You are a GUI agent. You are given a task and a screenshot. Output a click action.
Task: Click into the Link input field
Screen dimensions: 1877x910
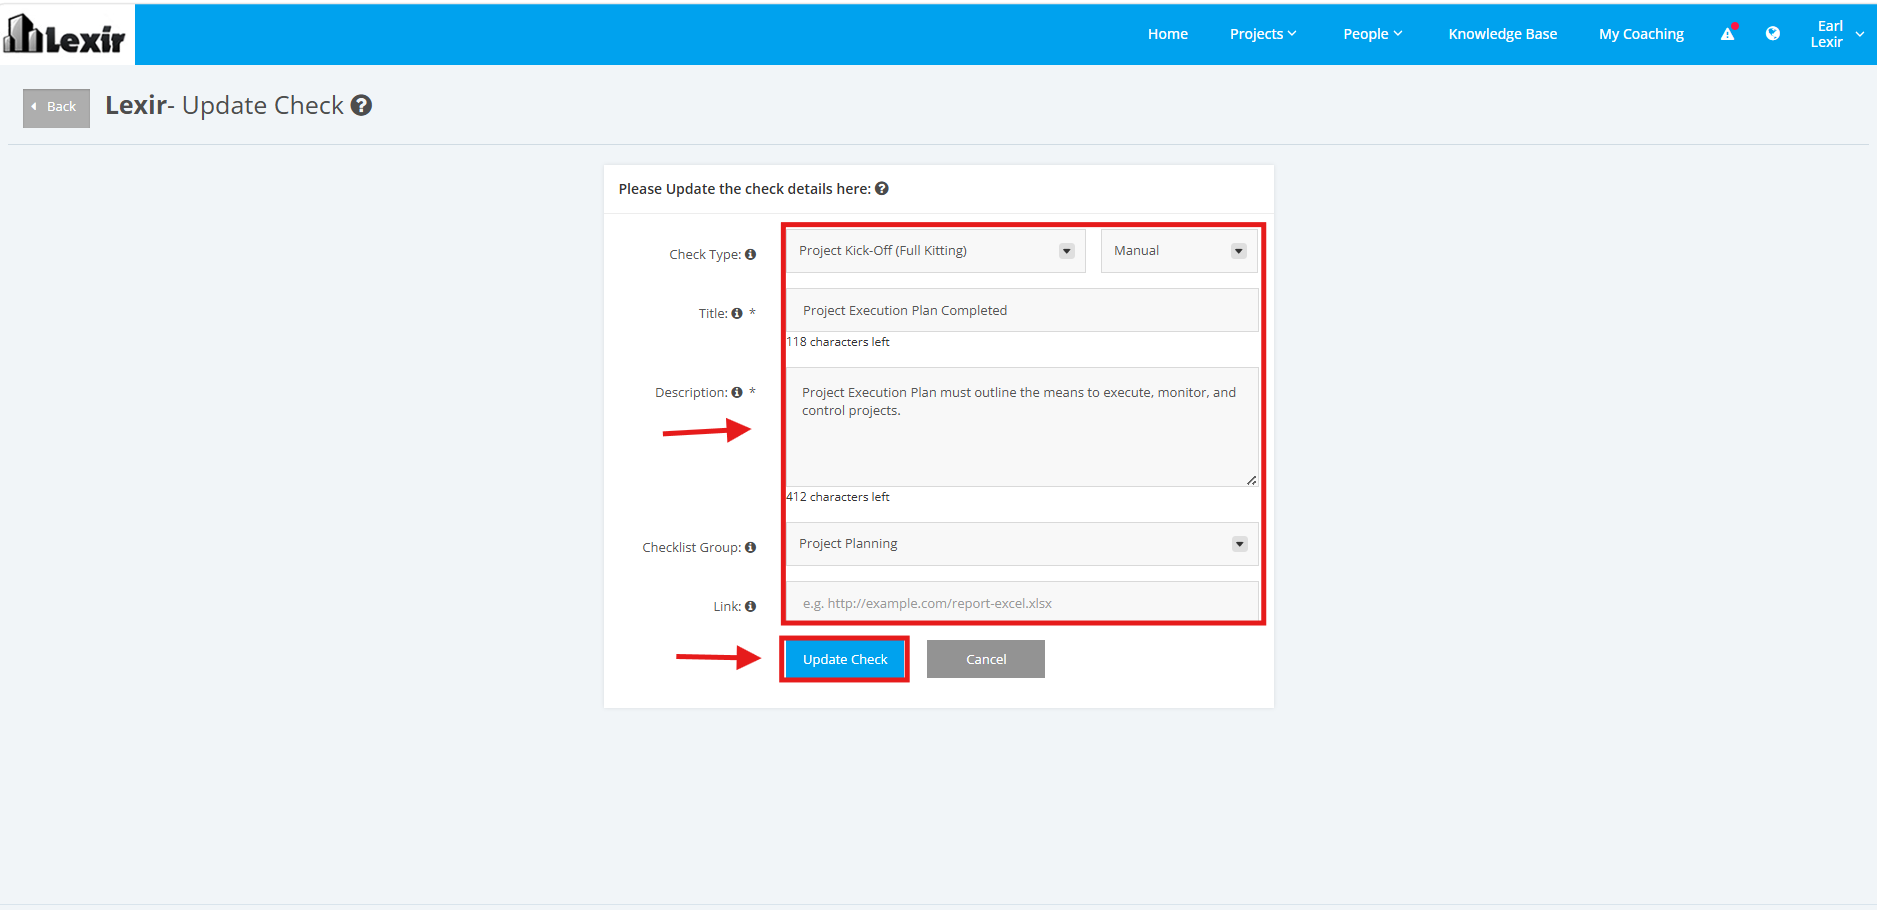tap(1022, 603)
